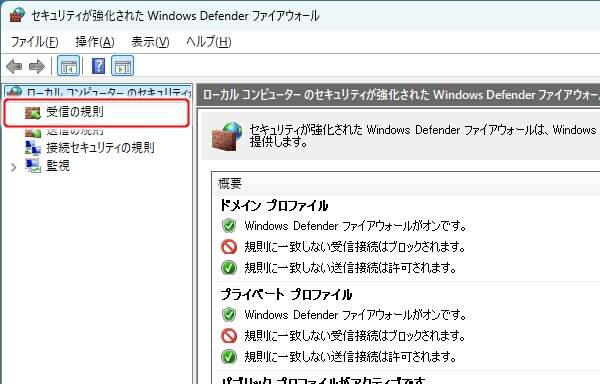
Task: Click the 概要 section header
Action: click(230, 184)
